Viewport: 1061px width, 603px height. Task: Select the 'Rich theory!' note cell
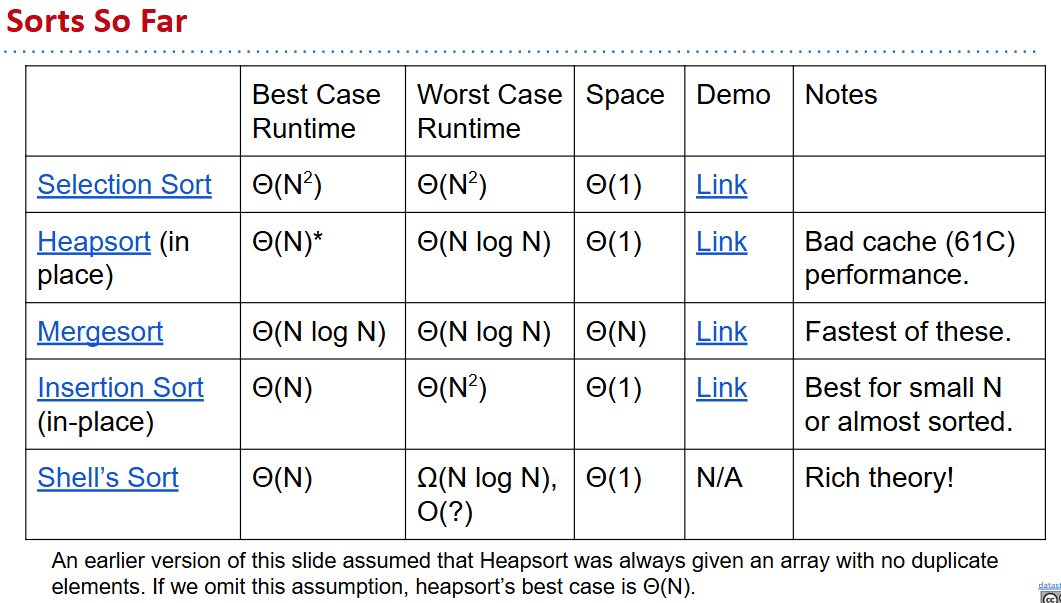[x=879, y=478]
